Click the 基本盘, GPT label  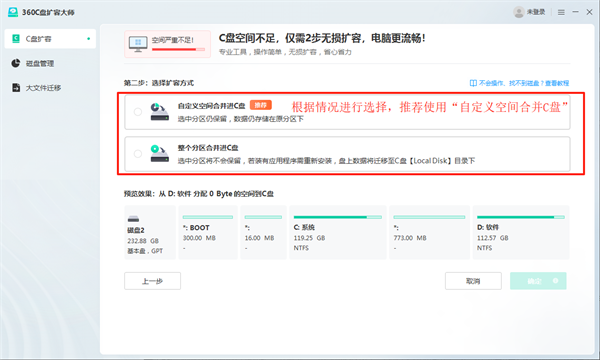[x=145, y=251]
